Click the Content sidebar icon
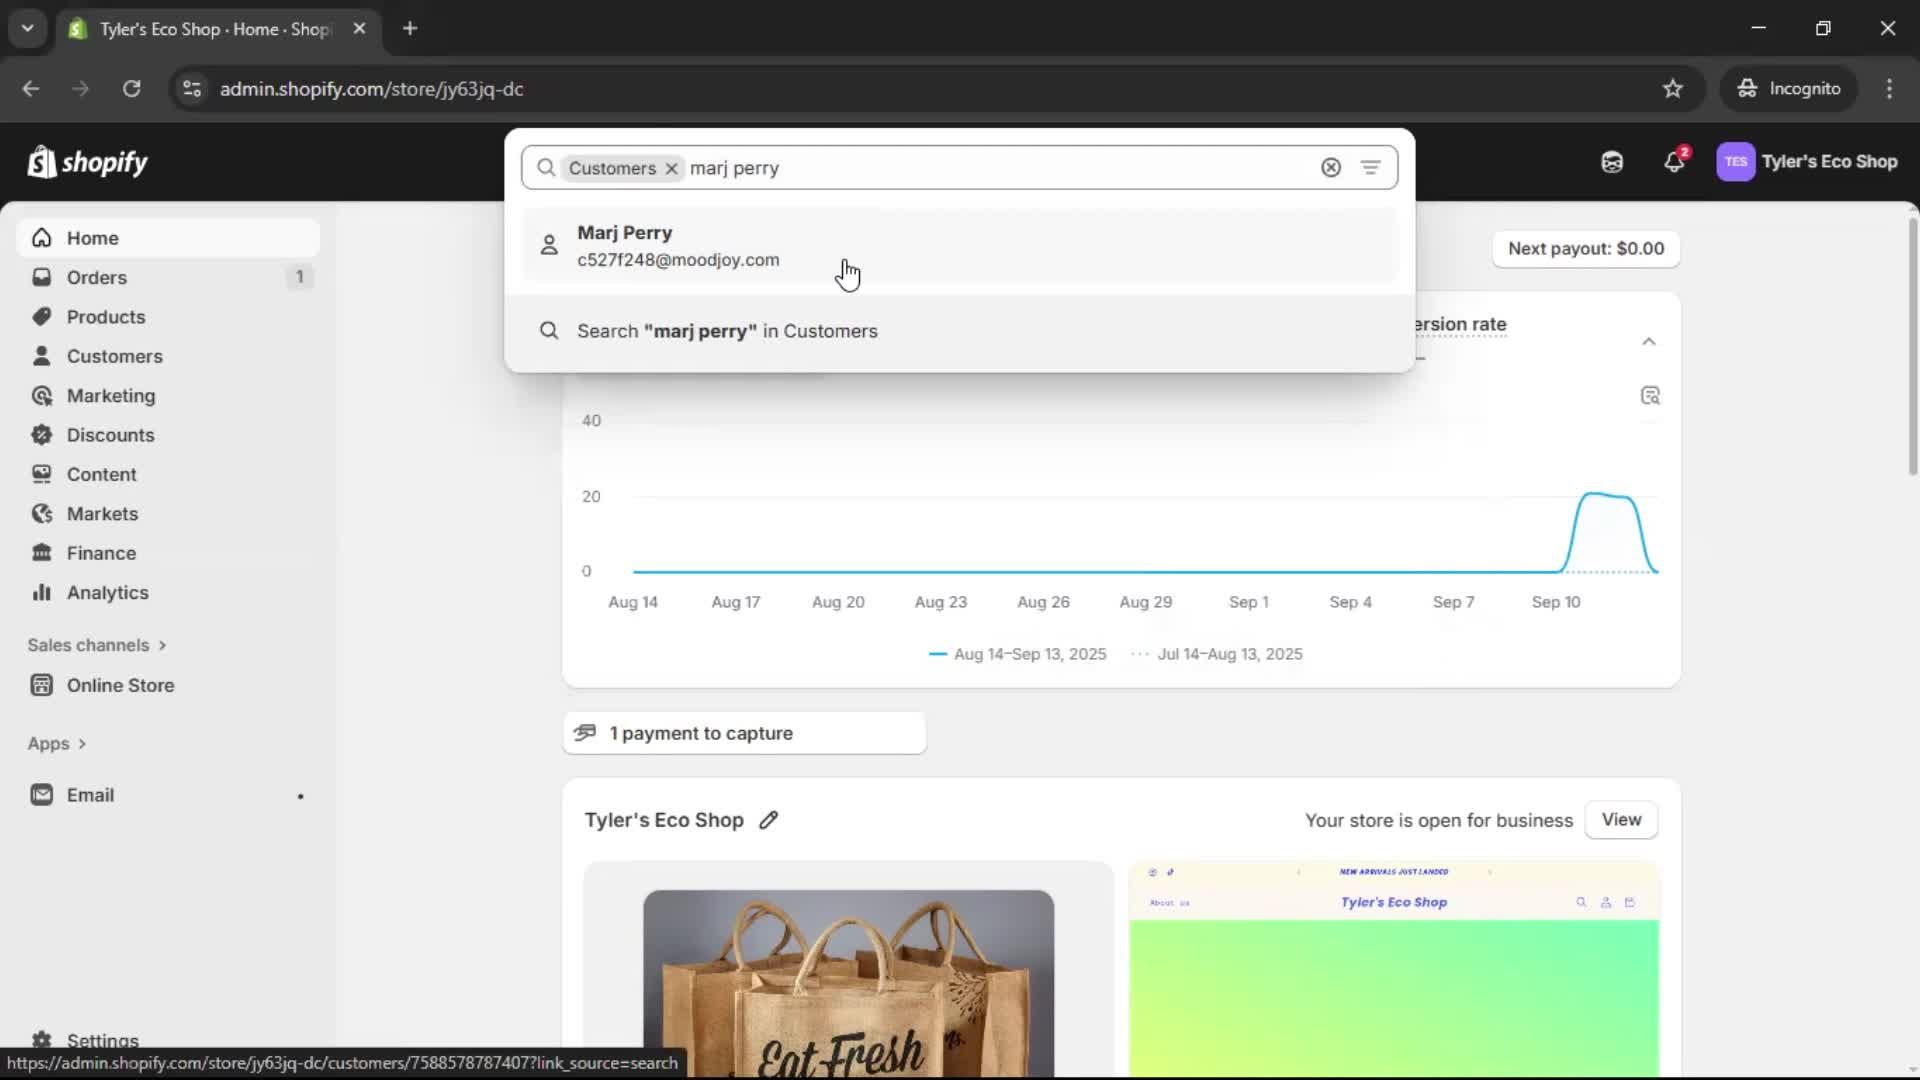 [x=41, y=474]
